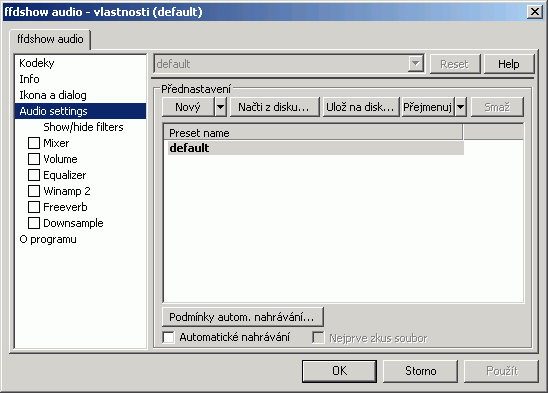
Task: Click Načti z disku... button
Action: 274,107
